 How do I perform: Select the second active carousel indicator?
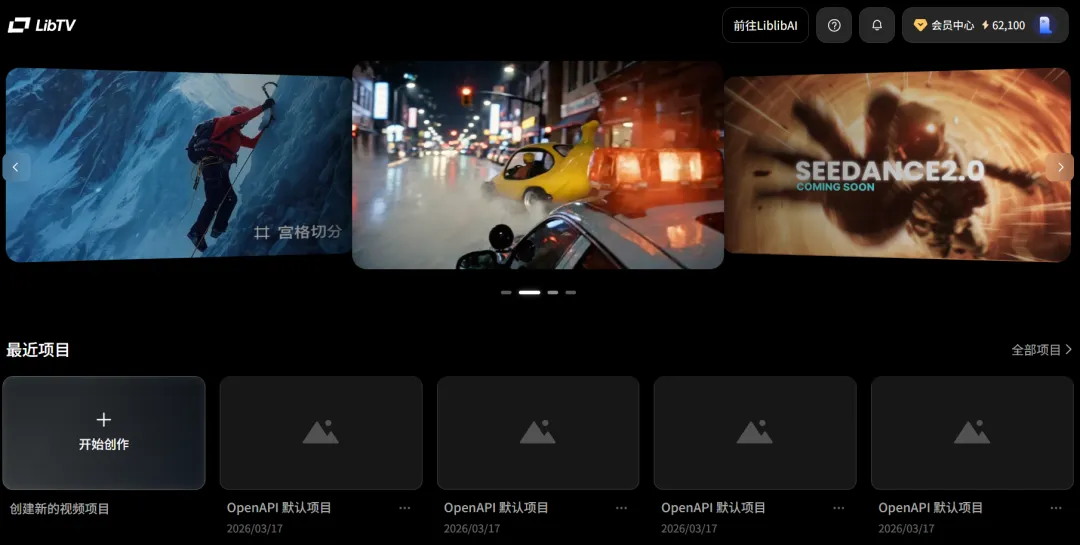click(x=530, y=292)
